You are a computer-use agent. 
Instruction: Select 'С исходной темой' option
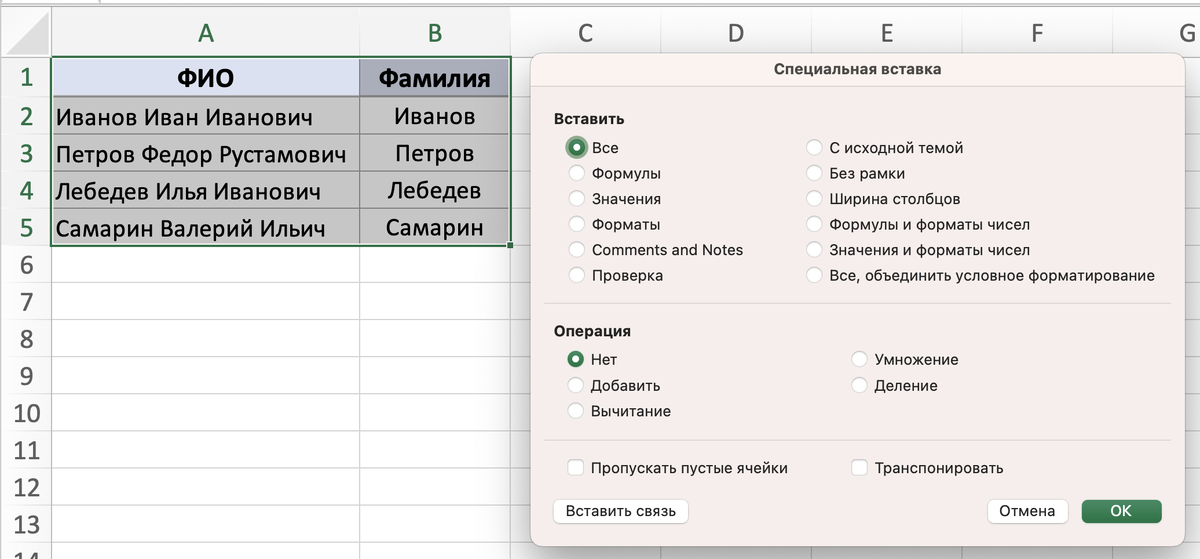[x=814, y=148]
